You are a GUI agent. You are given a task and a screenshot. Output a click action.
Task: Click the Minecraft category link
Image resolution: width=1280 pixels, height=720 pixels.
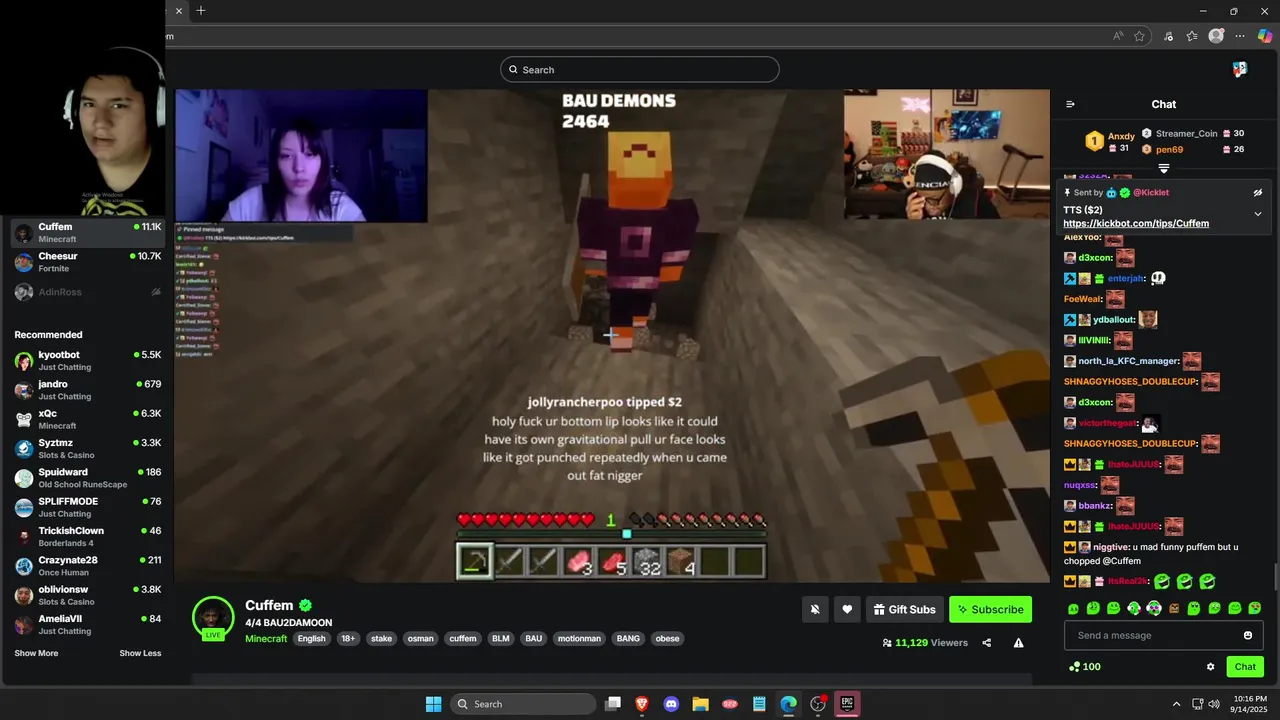click(266, 638)
